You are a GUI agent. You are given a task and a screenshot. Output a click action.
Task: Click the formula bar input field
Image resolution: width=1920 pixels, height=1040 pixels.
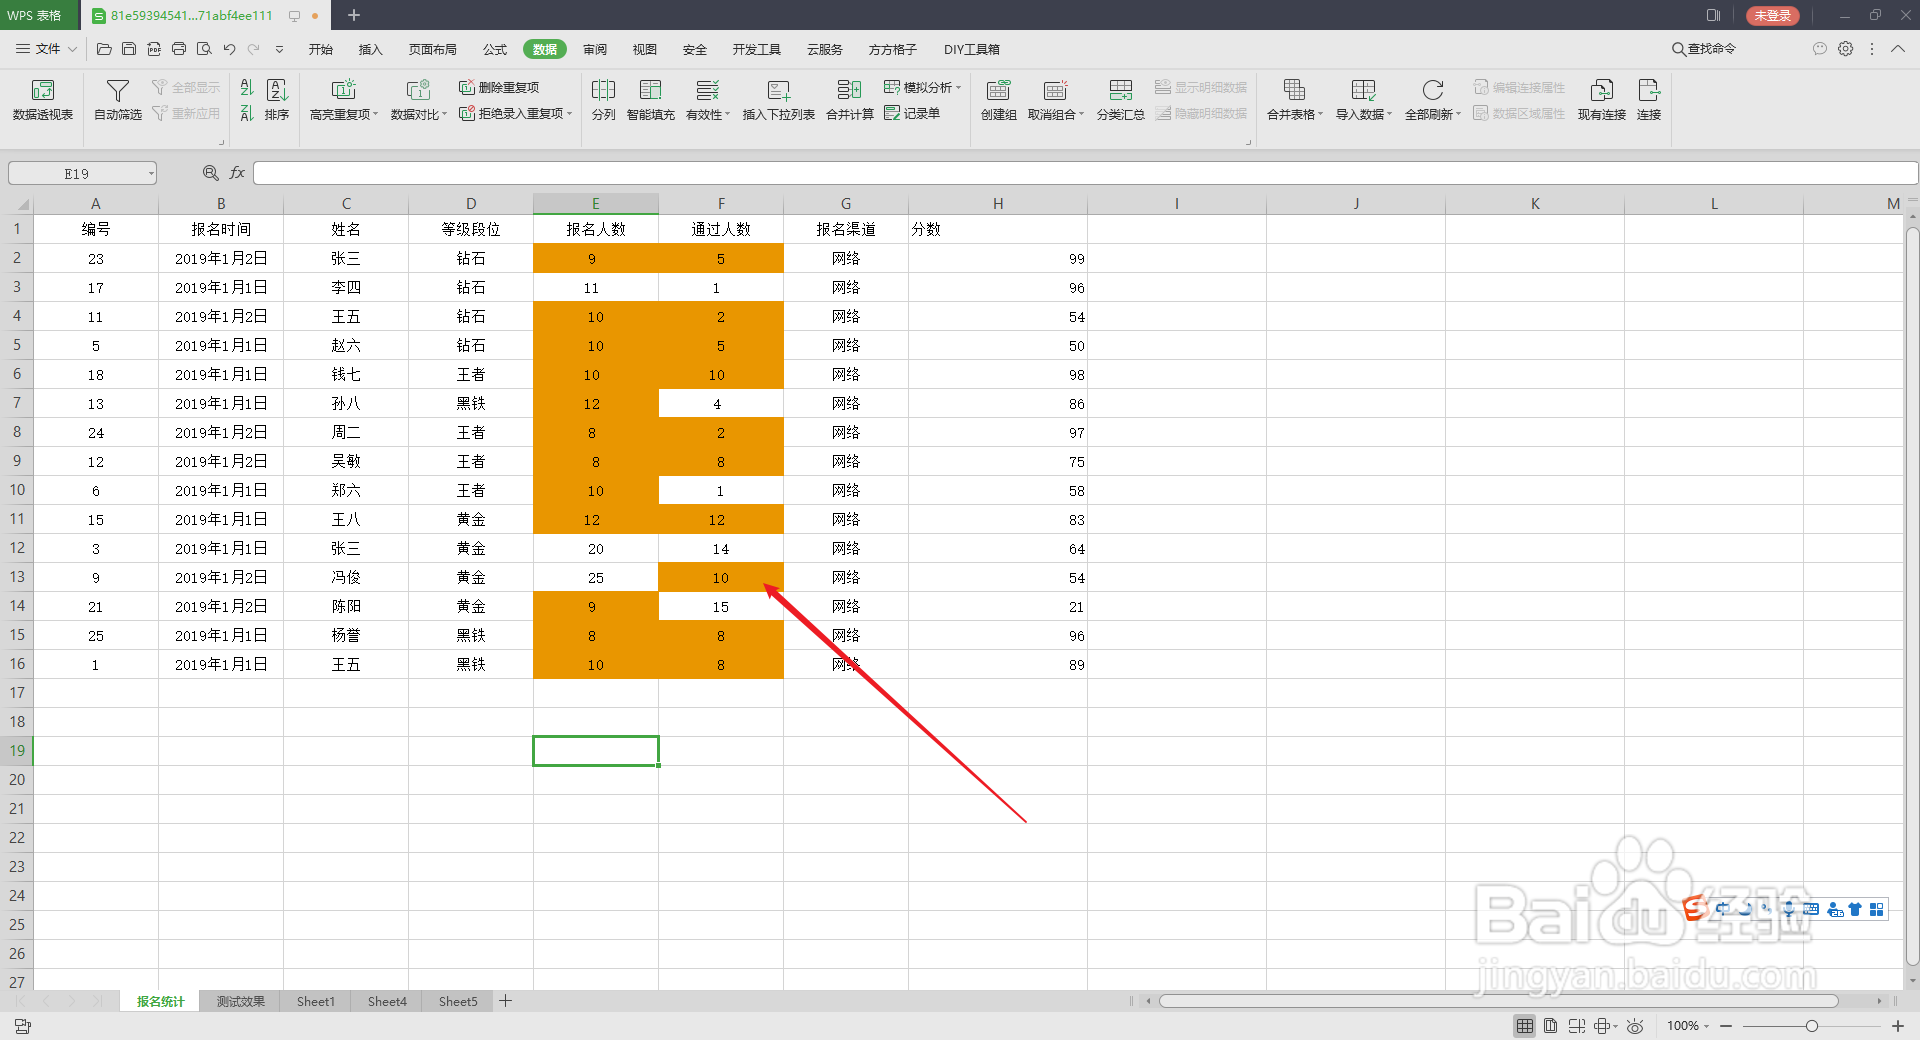(x=1085, y=173)
